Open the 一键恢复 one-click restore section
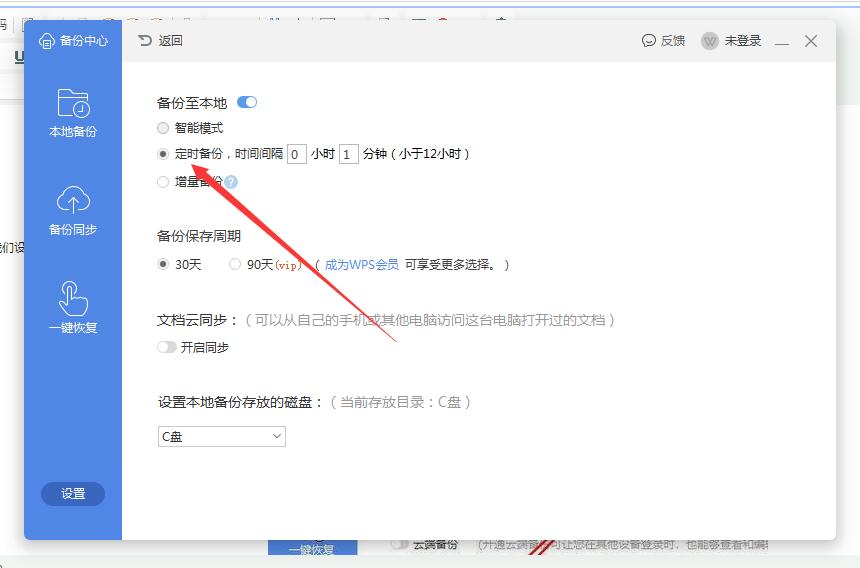Image resolution: width=860 pixels, height=568 pixels. pos(73,308)
